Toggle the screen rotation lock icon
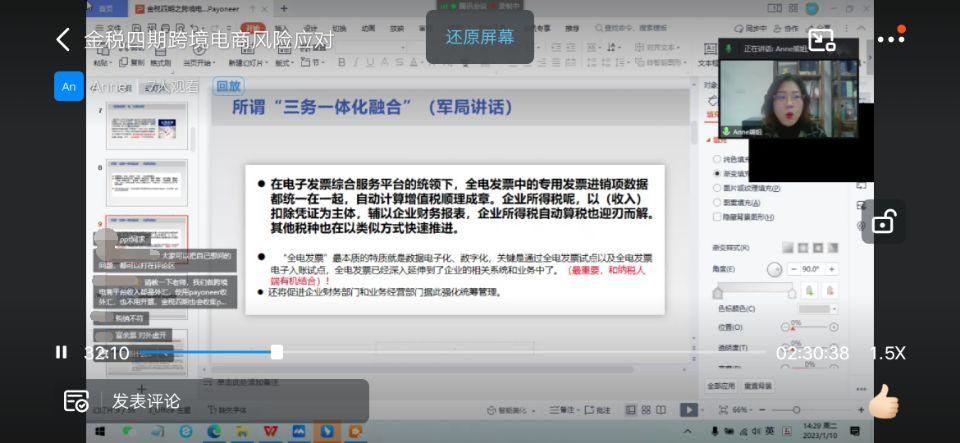 (883, 222)
